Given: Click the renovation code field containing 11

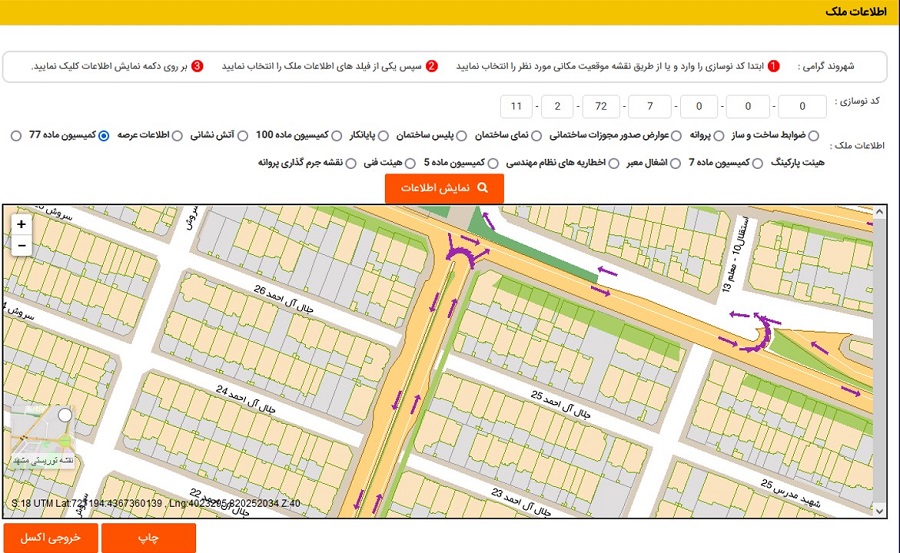Looking at the screenshot, I should [516, 106].
